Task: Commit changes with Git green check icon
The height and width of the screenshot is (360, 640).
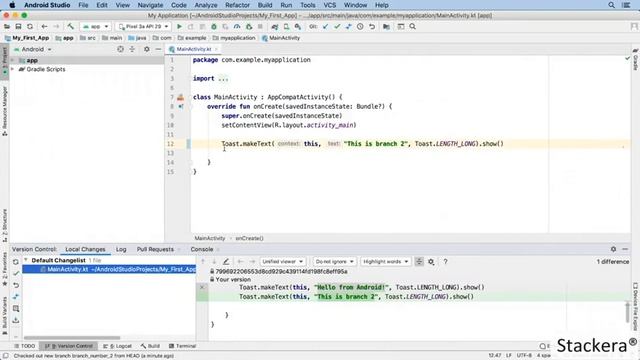Action: click(x=337, y=27)
